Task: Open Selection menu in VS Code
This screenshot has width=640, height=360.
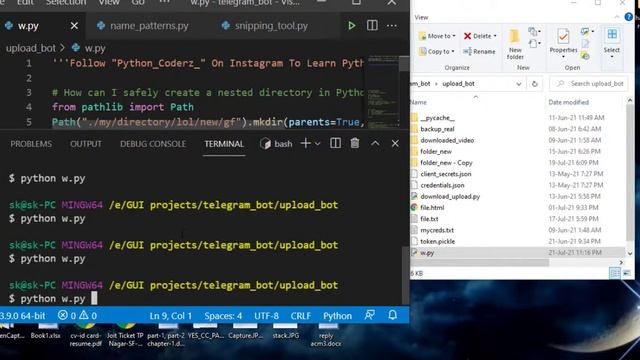Action: (x=66, y=2)
